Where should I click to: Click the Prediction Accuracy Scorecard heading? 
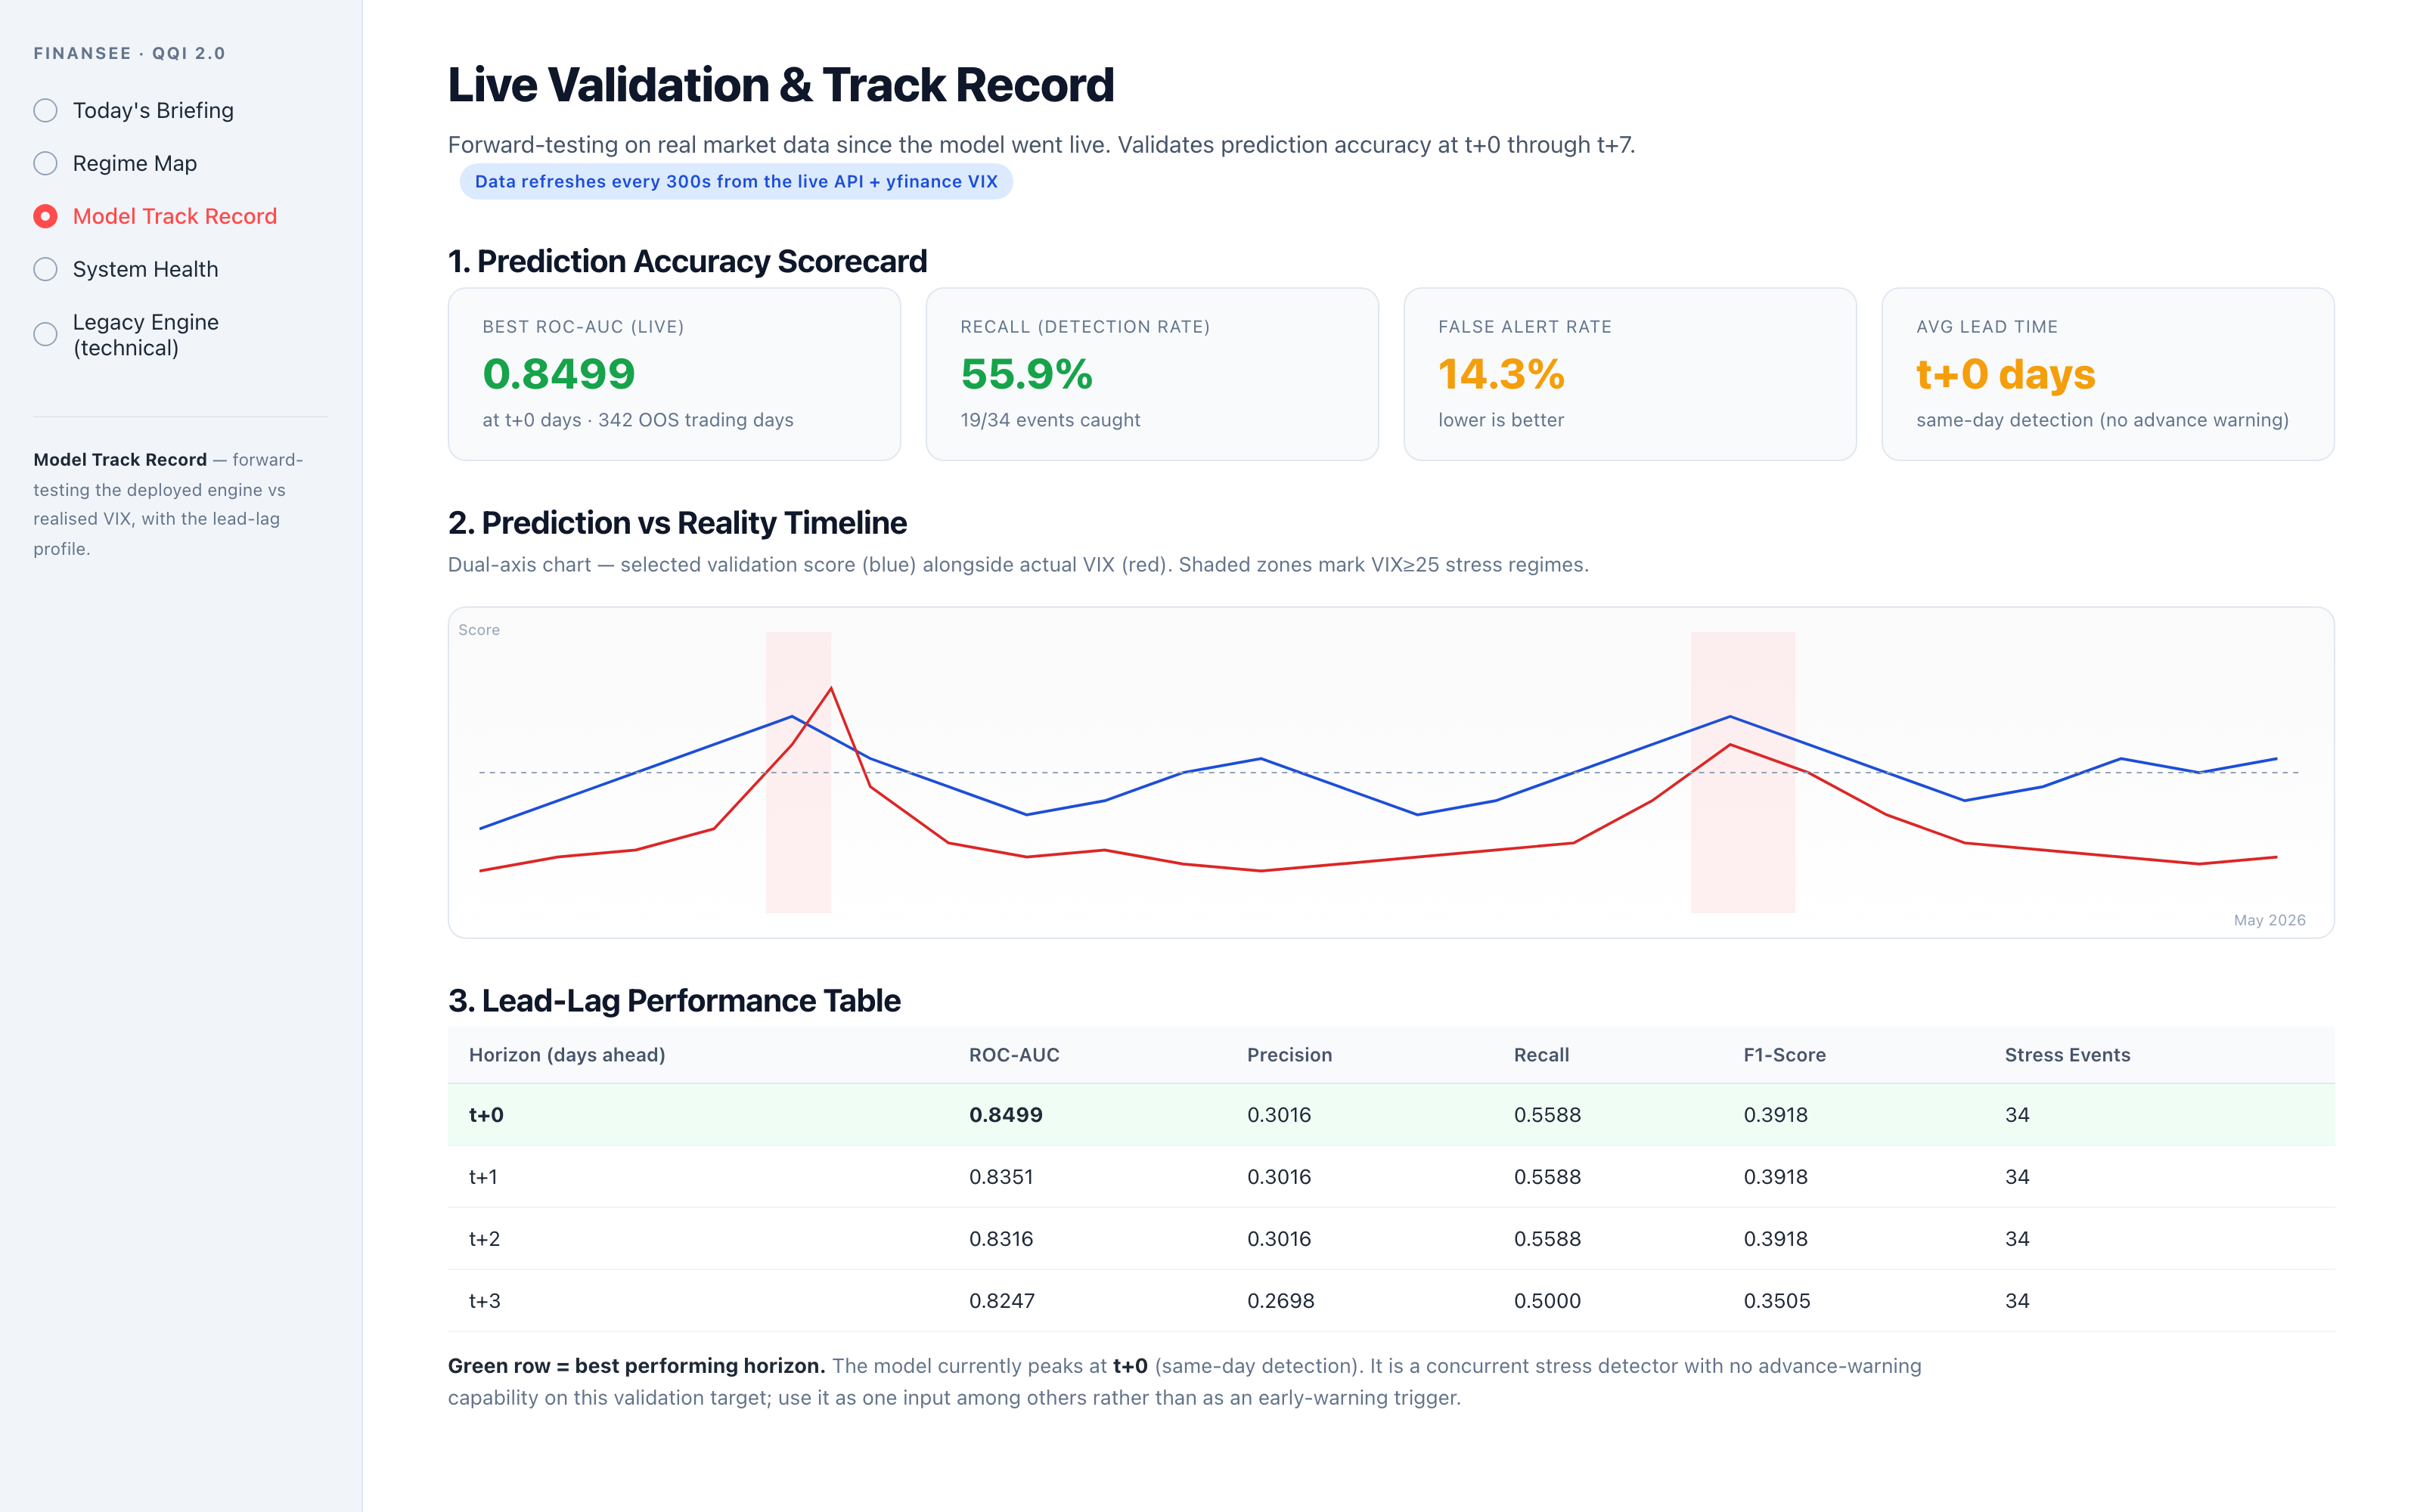pyautogui.click(x=688, y=261)
